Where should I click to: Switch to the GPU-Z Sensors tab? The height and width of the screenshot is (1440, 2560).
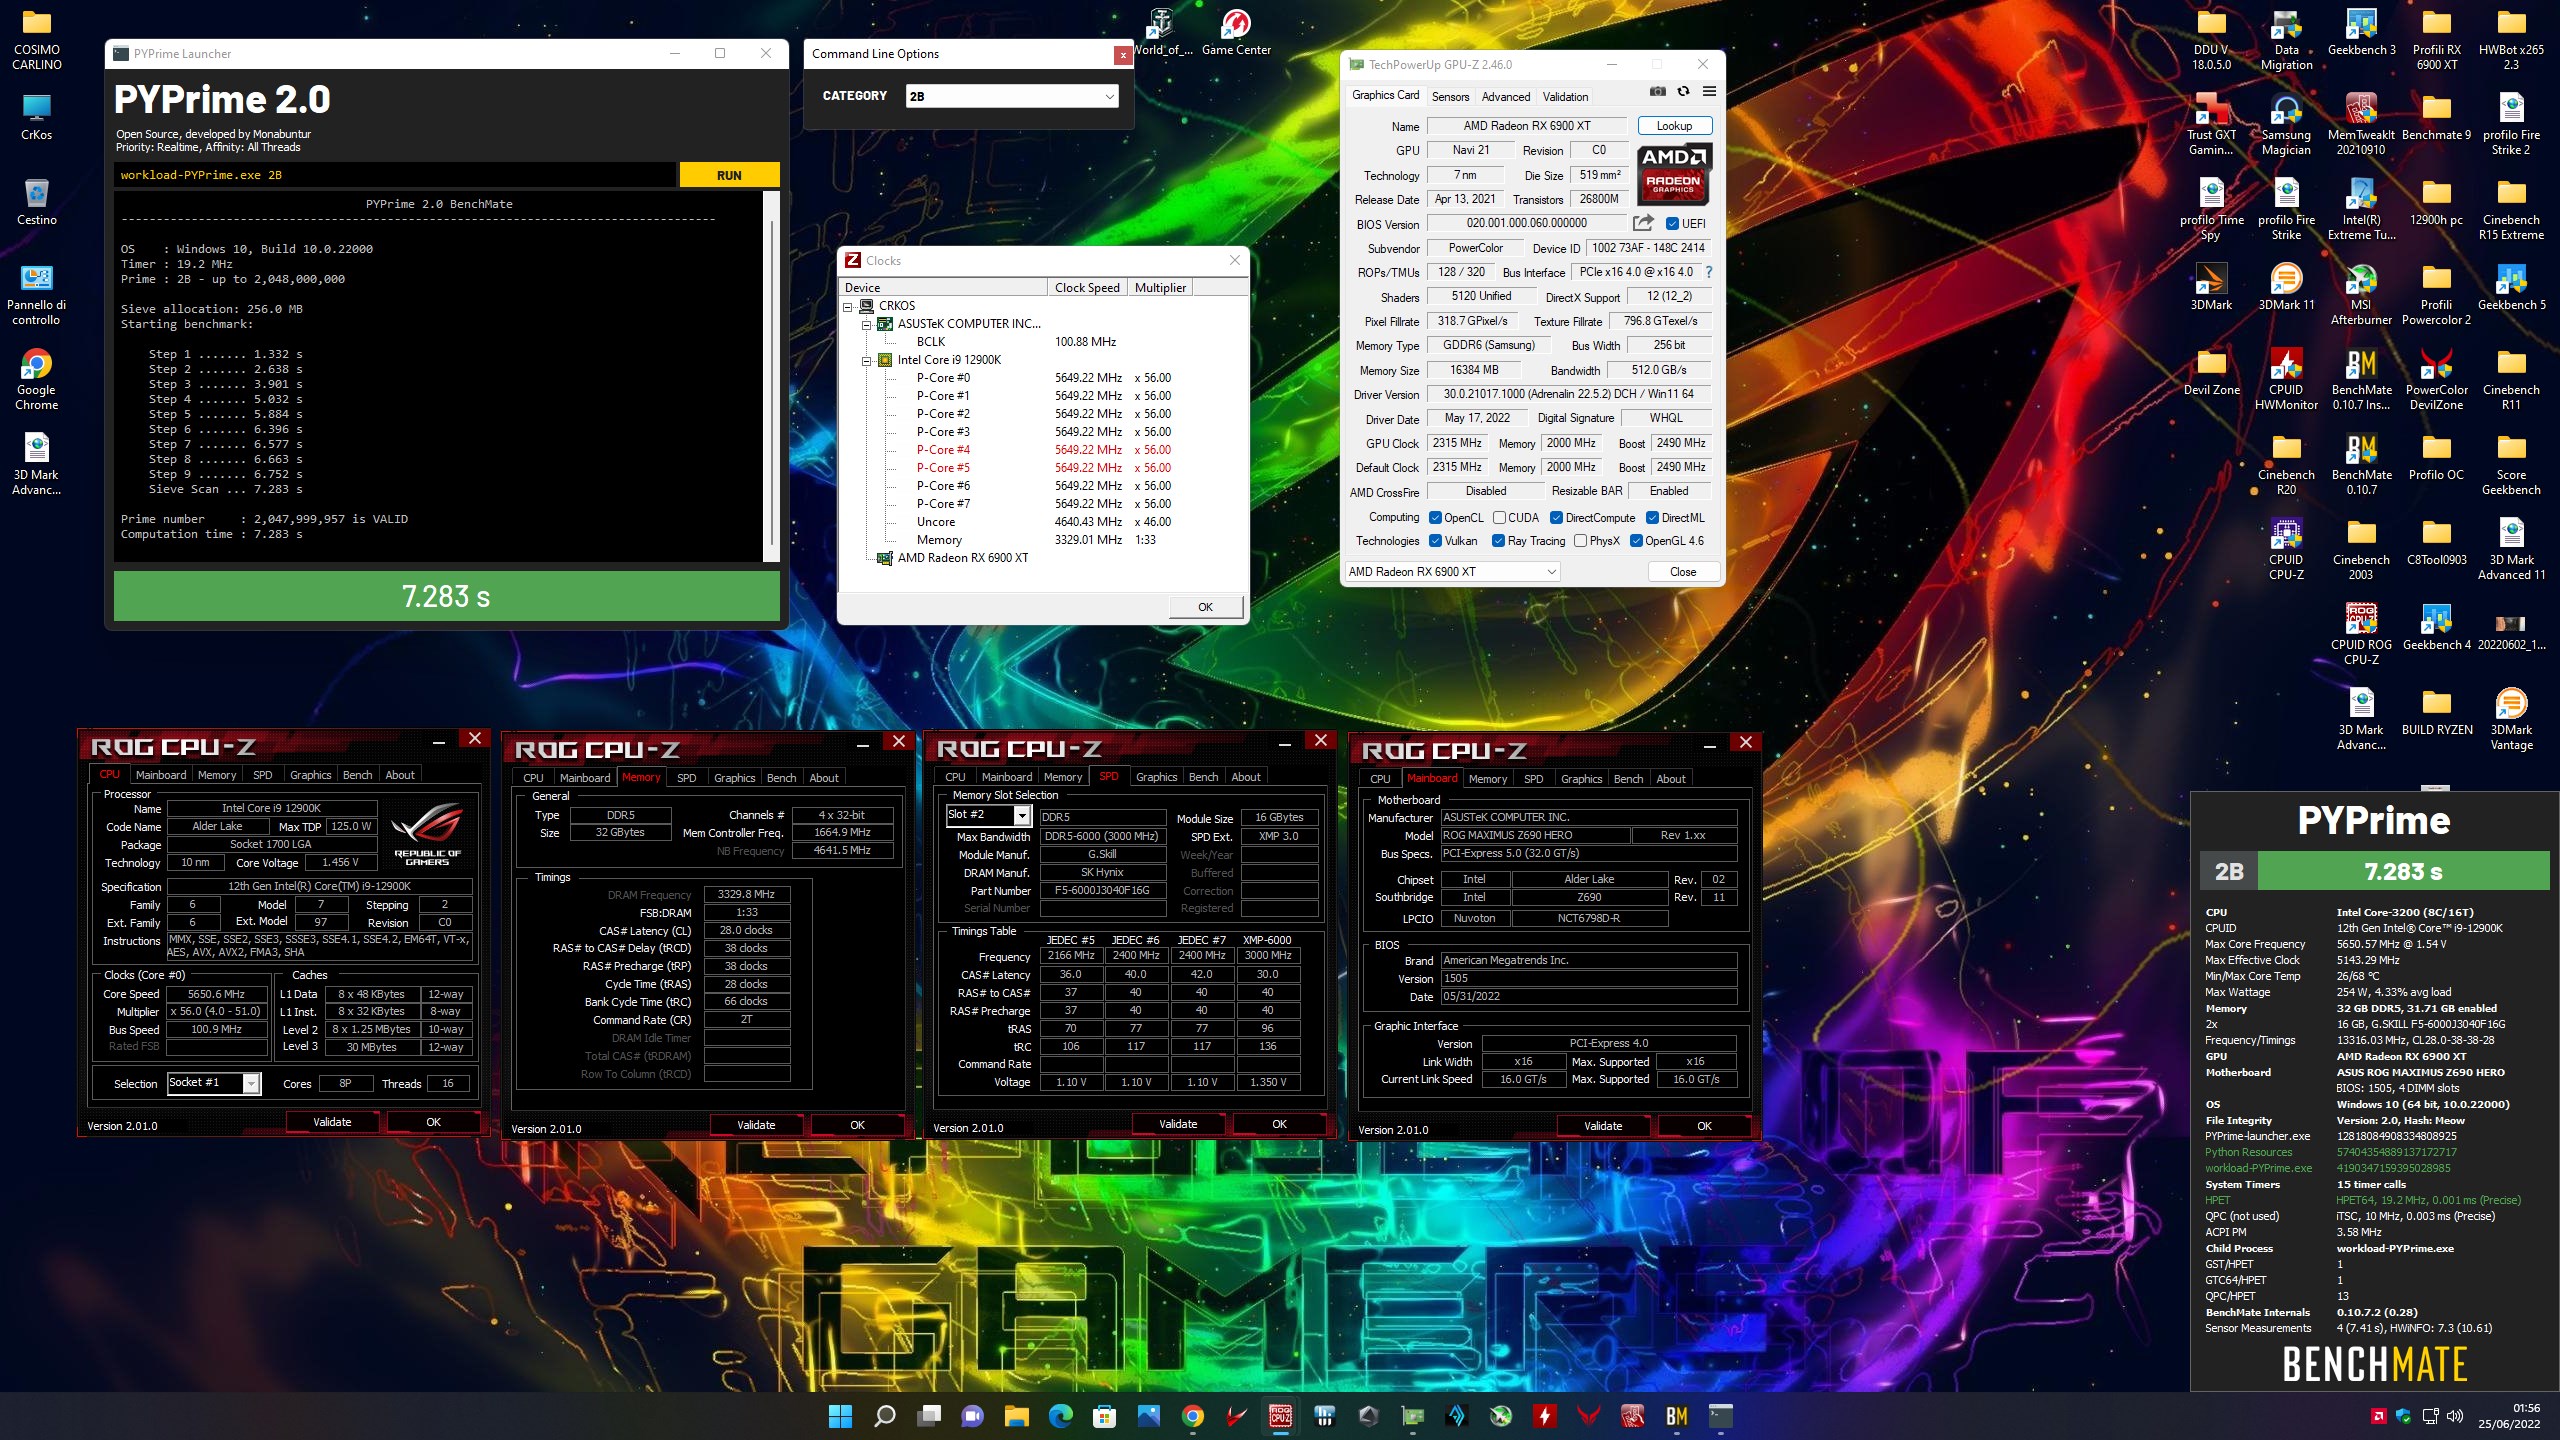(1450, 97)
